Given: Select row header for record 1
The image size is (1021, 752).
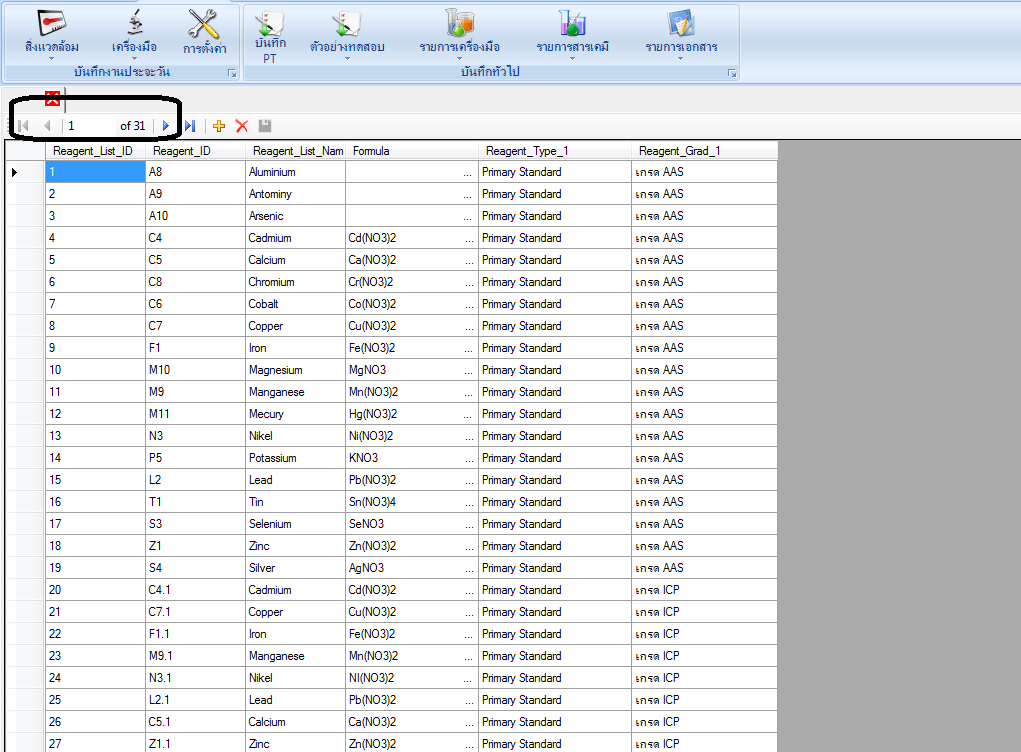Looking at the screenshot, I should point(24,172).
